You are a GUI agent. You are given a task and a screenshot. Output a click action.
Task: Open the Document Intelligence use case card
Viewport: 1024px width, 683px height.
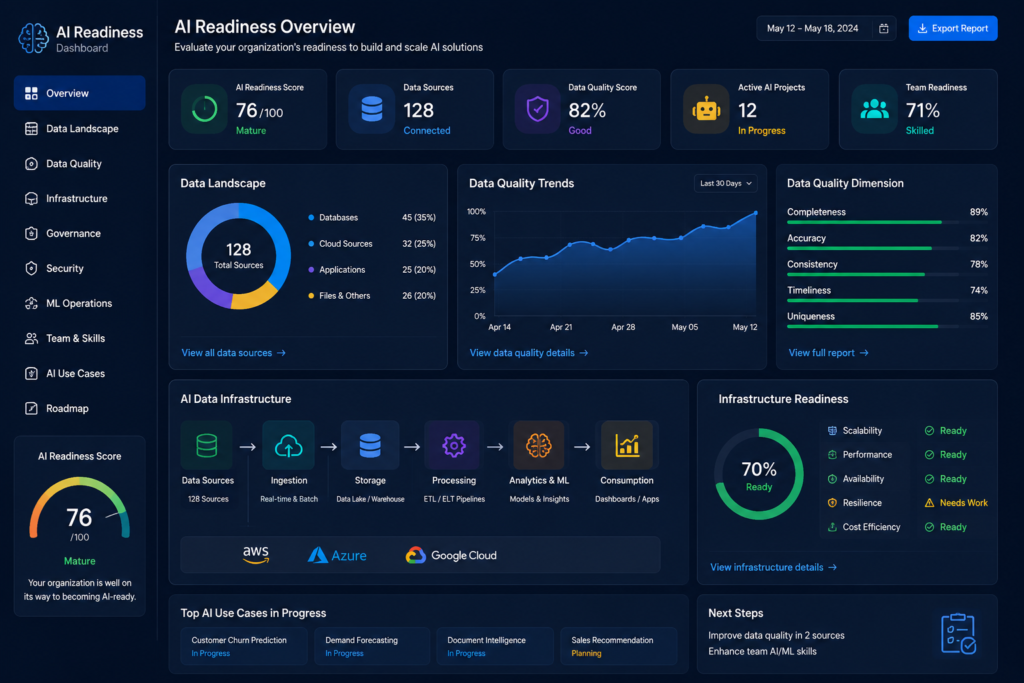click(x=495, y=646)
